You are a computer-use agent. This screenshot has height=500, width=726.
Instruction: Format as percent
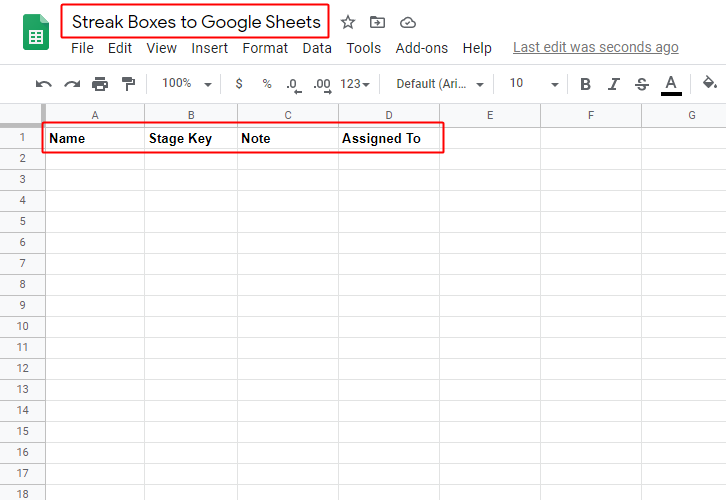[x=267, y=84]
